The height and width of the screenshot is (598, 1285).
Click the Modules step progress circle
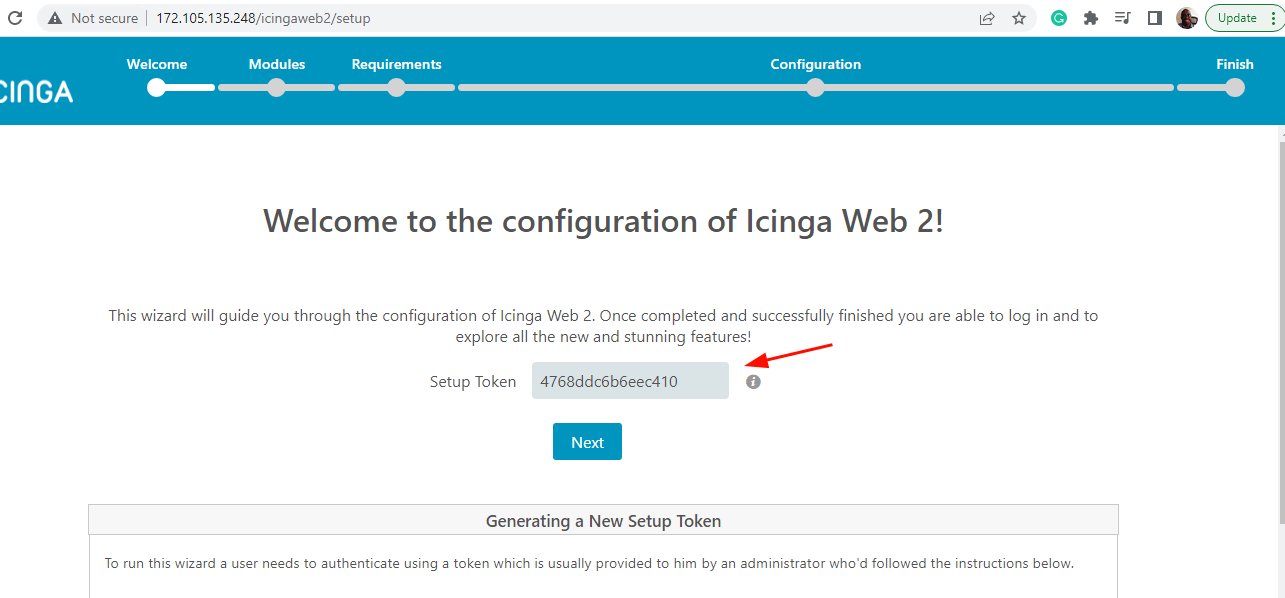pyautogui.click(x=277, y=88)
